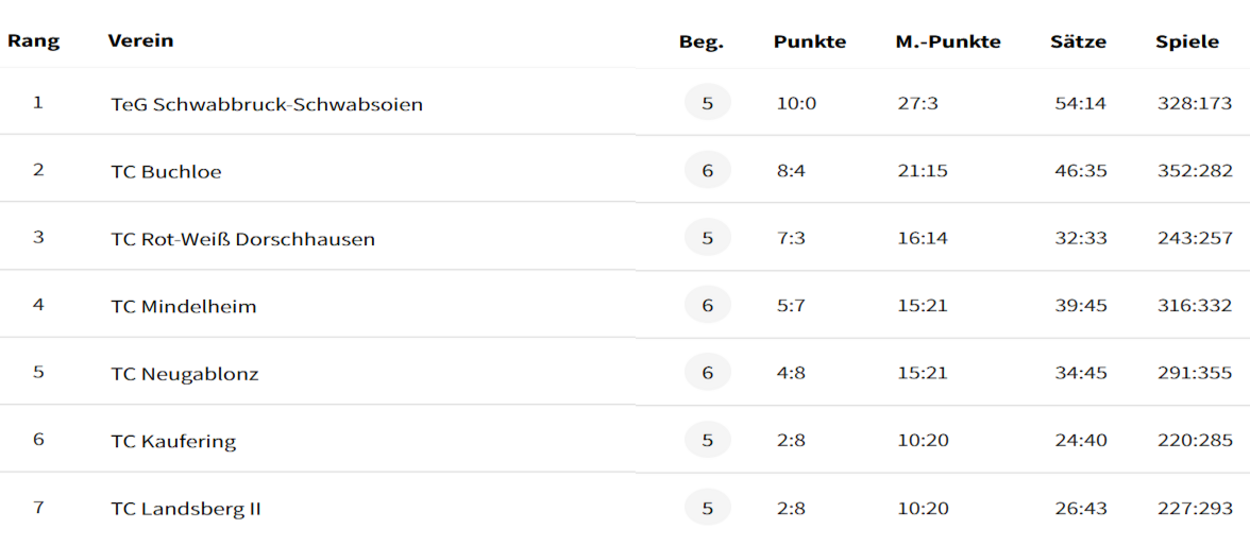Select the 328:173 Spiele value
Viewport: 1250px width, 546px height.
1194,104
